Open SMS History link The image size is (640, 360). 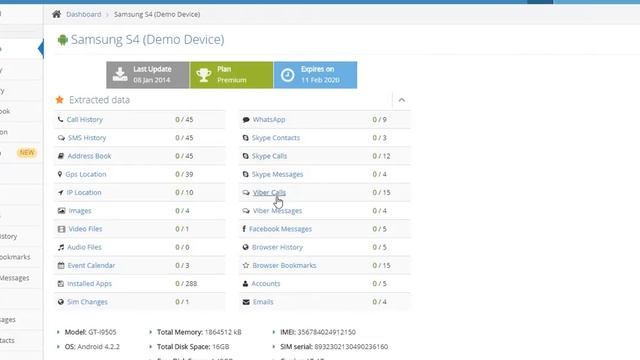coord(87,138)
